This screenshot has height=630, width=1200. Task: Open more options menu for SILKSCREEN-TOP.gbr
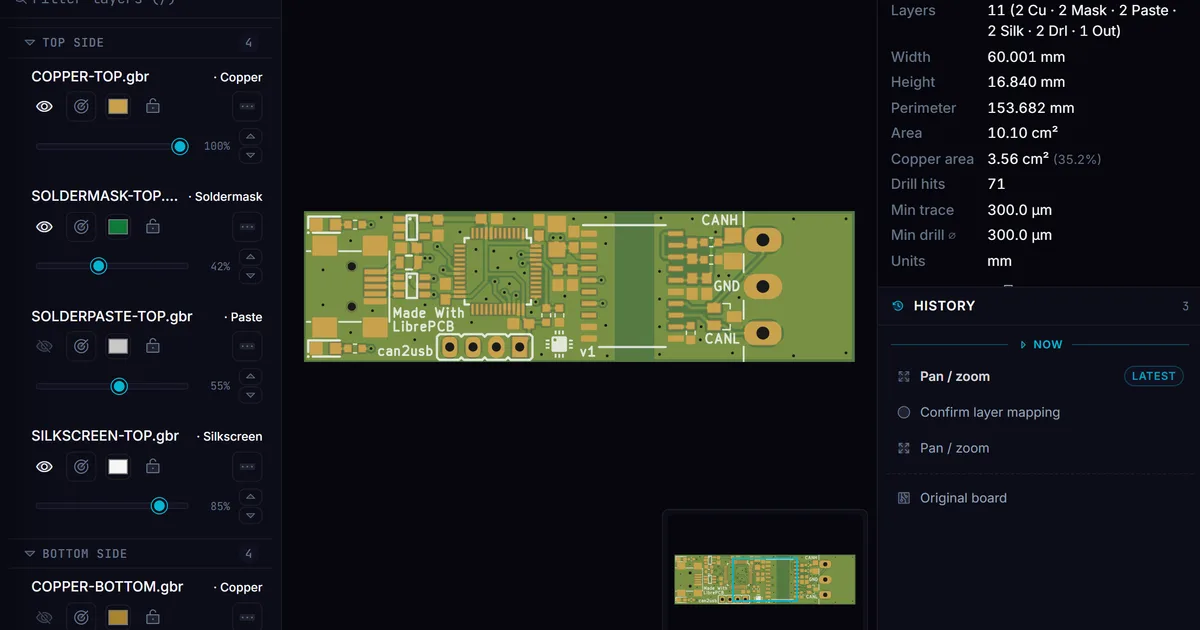247,466
